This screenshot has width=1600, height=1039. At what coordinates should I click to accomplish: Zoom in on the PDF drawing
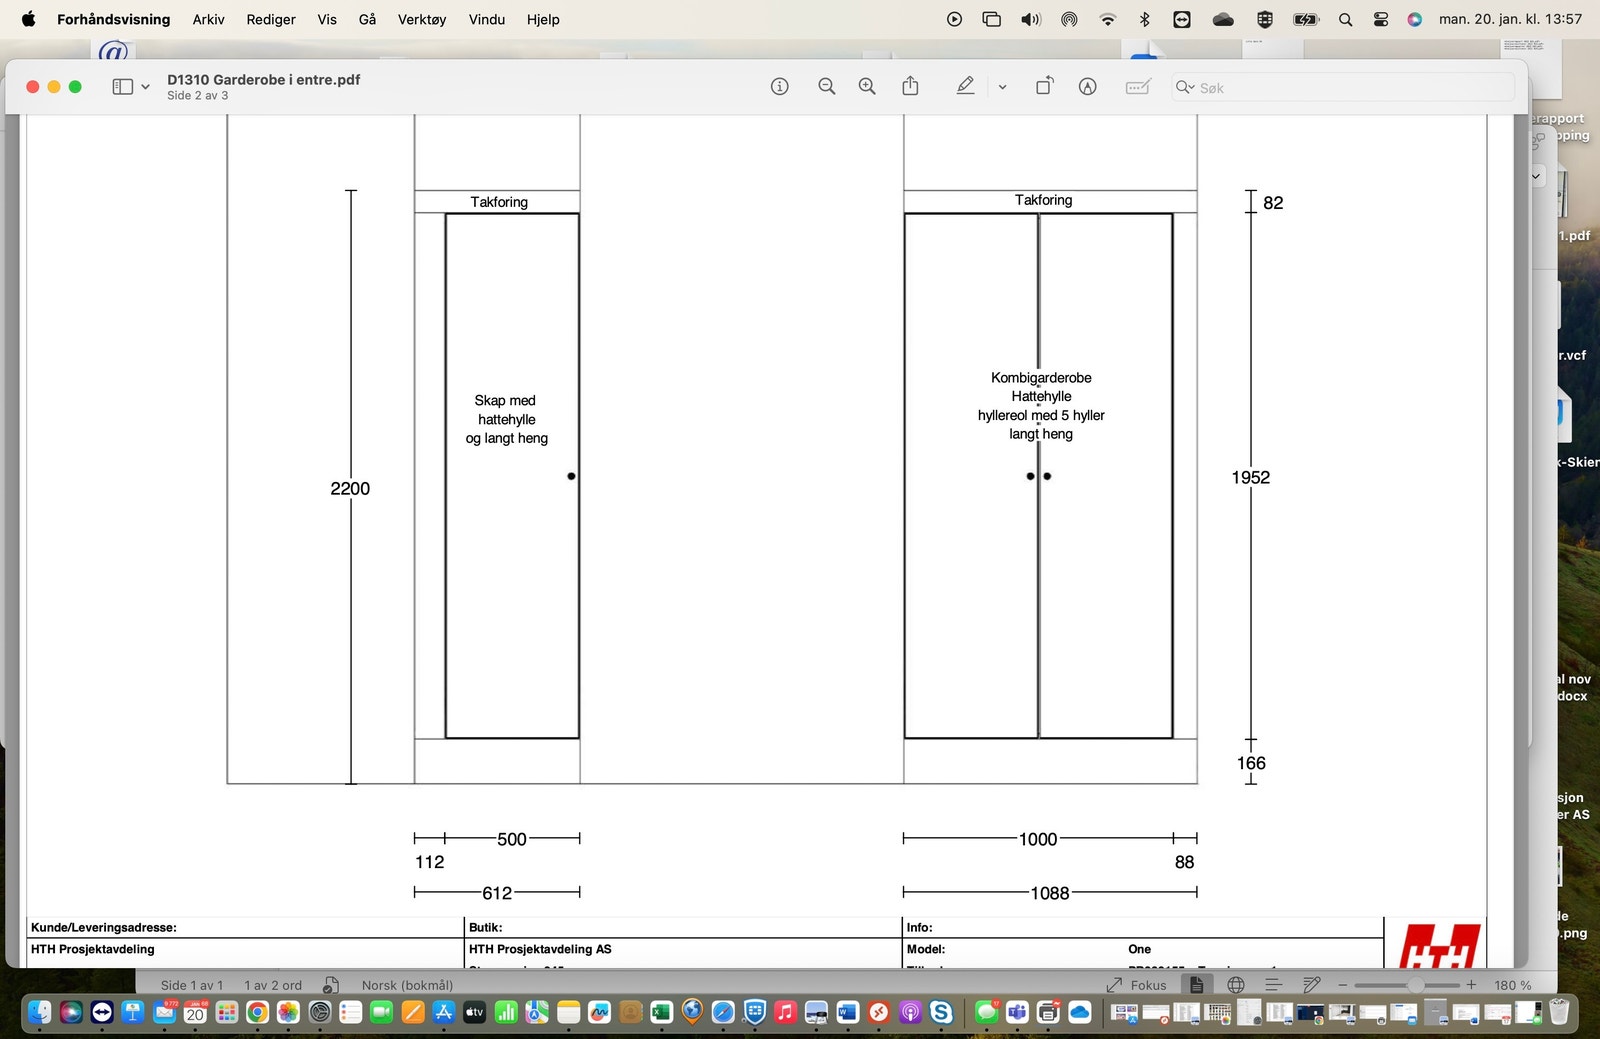(x=867, y=87)
